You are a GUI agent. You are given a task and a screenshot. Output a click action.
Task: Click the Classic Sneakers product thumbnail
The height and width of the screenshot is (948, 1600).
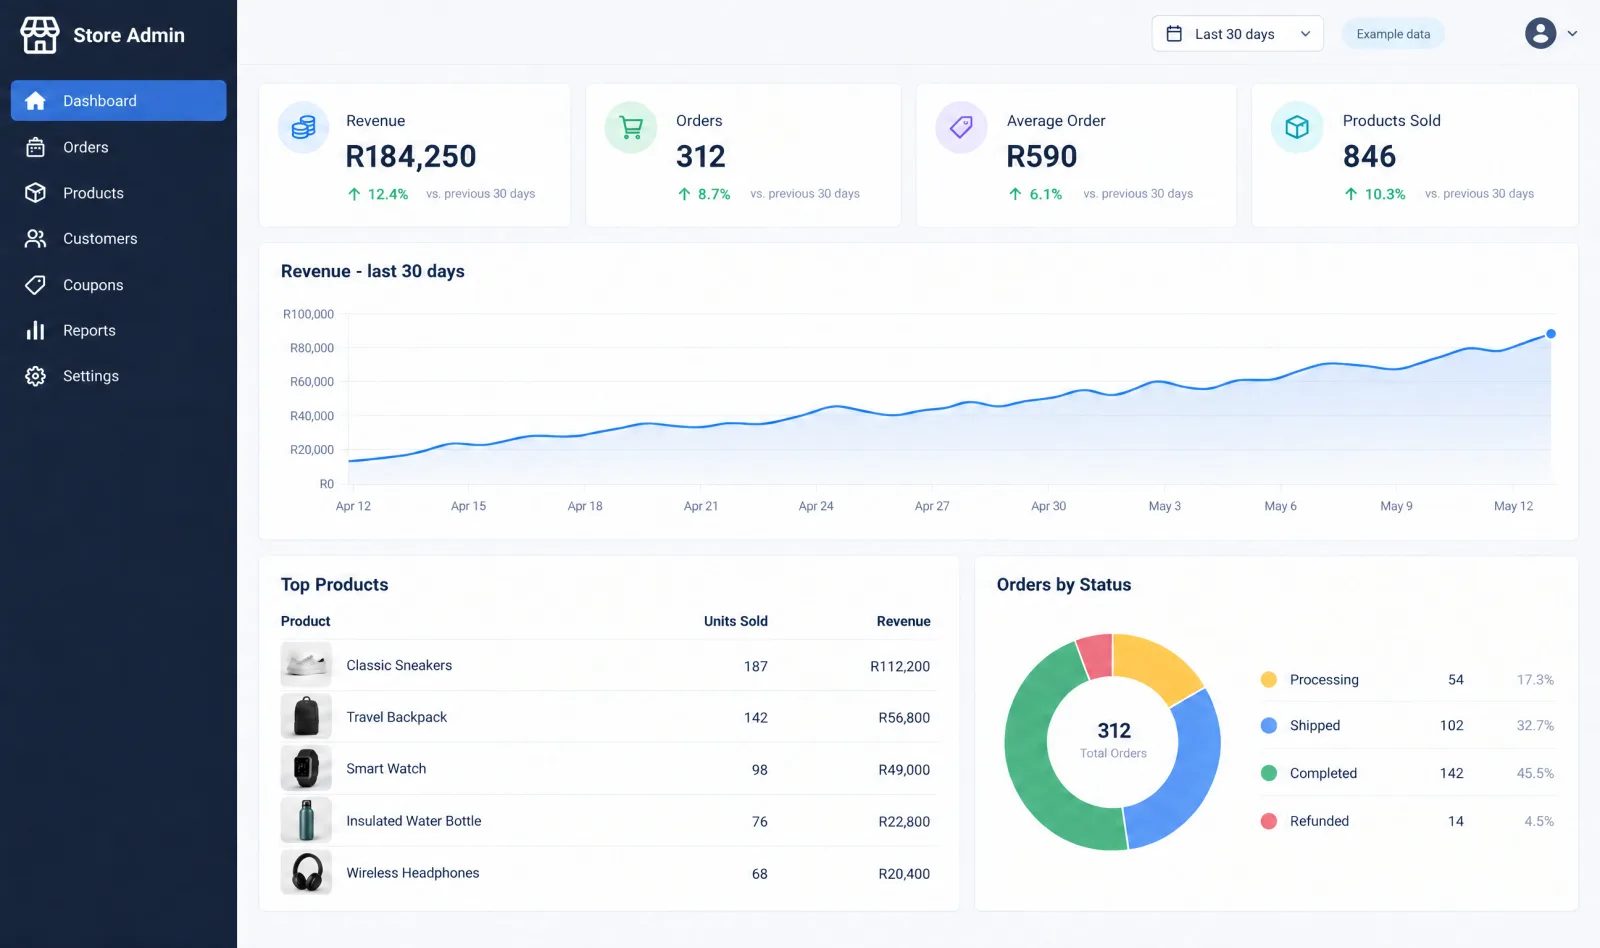tap(306, 665)
